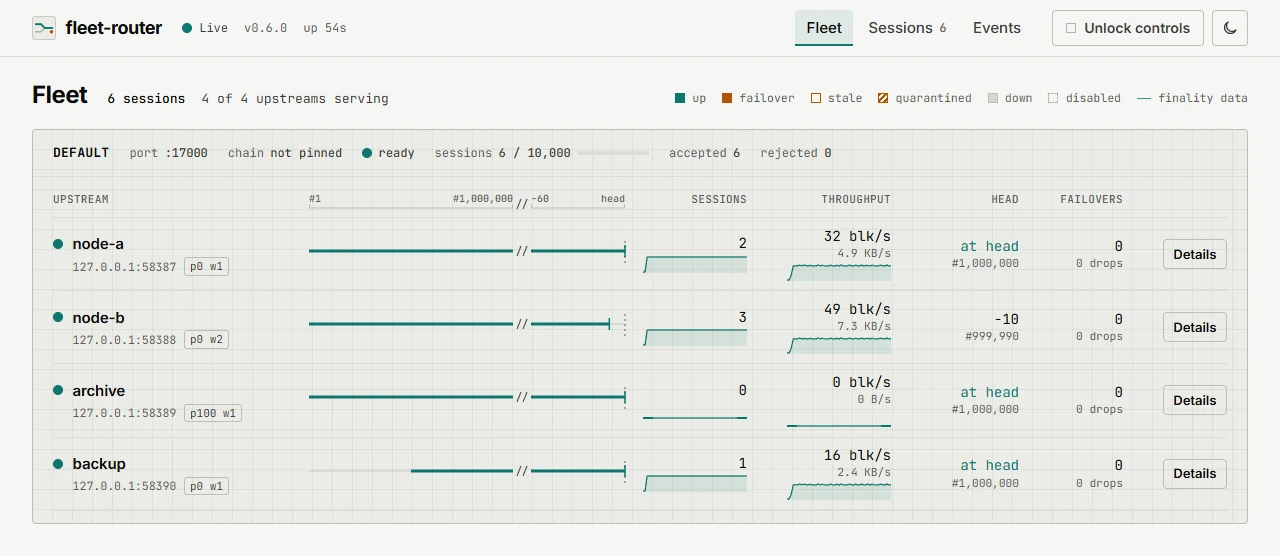This screenshot has height=556, width=1280.
Task: Click the sessions 6 / 10,000 progress bar
Action: (x=613, y=153)
